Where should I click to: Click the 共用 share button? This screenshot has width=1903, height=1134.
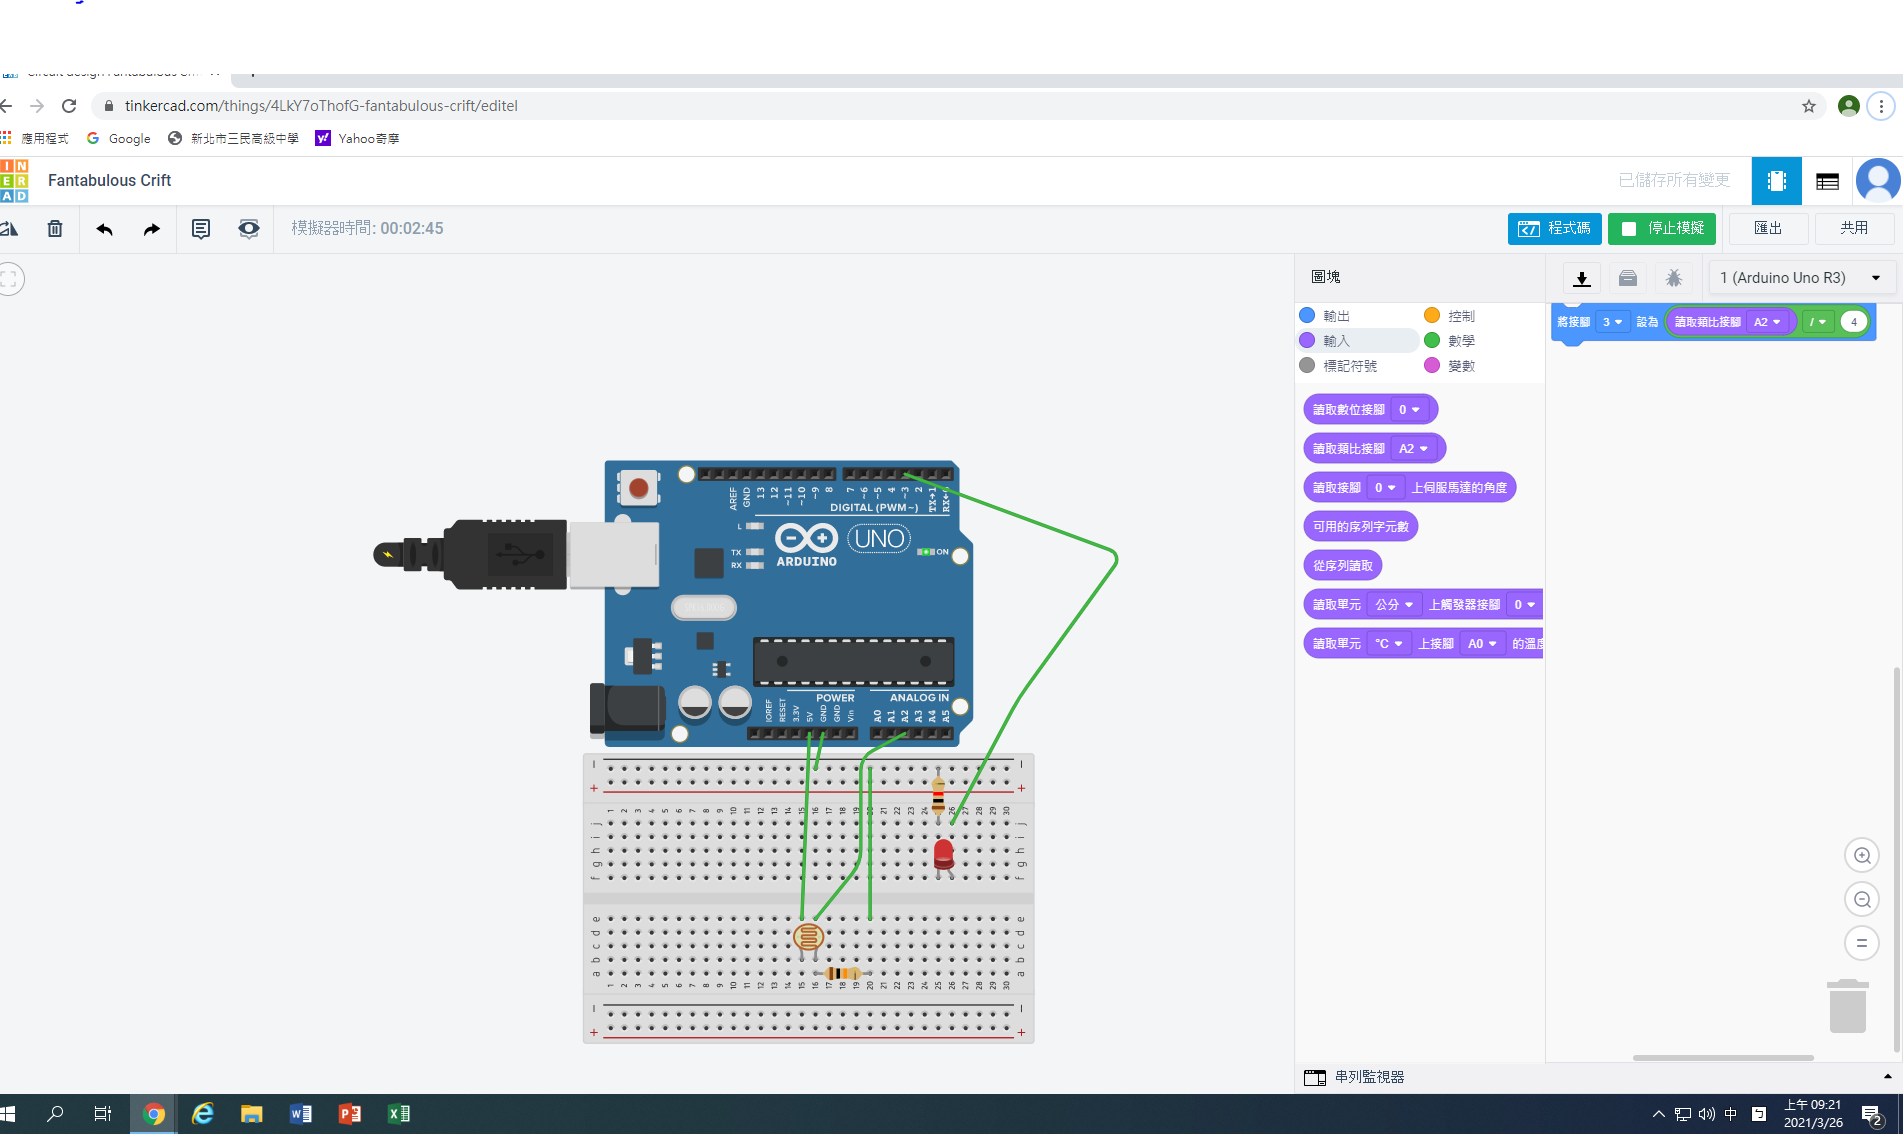(1853, 229)
